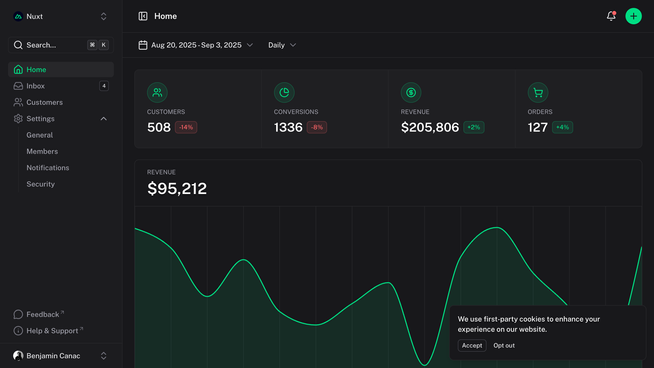
Task: Click the ⌘ shortcut key badge
Action: [92, 45]
